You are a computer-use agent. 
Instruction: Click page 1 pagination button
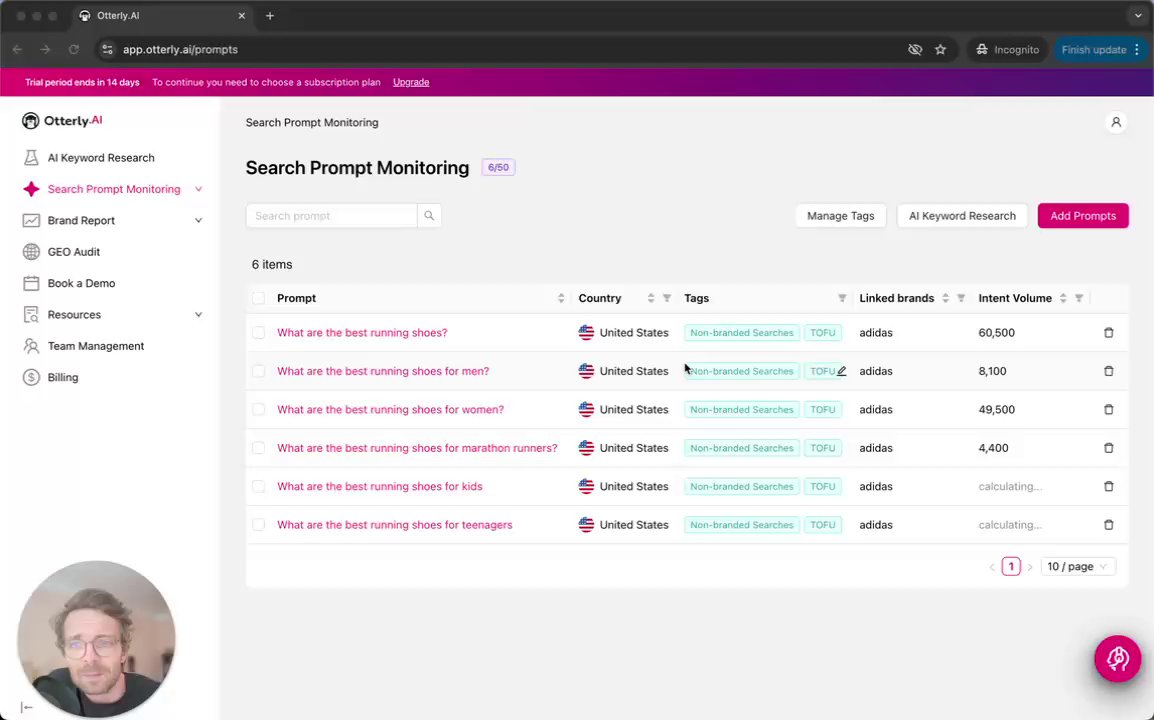(x=1010, y=566)
